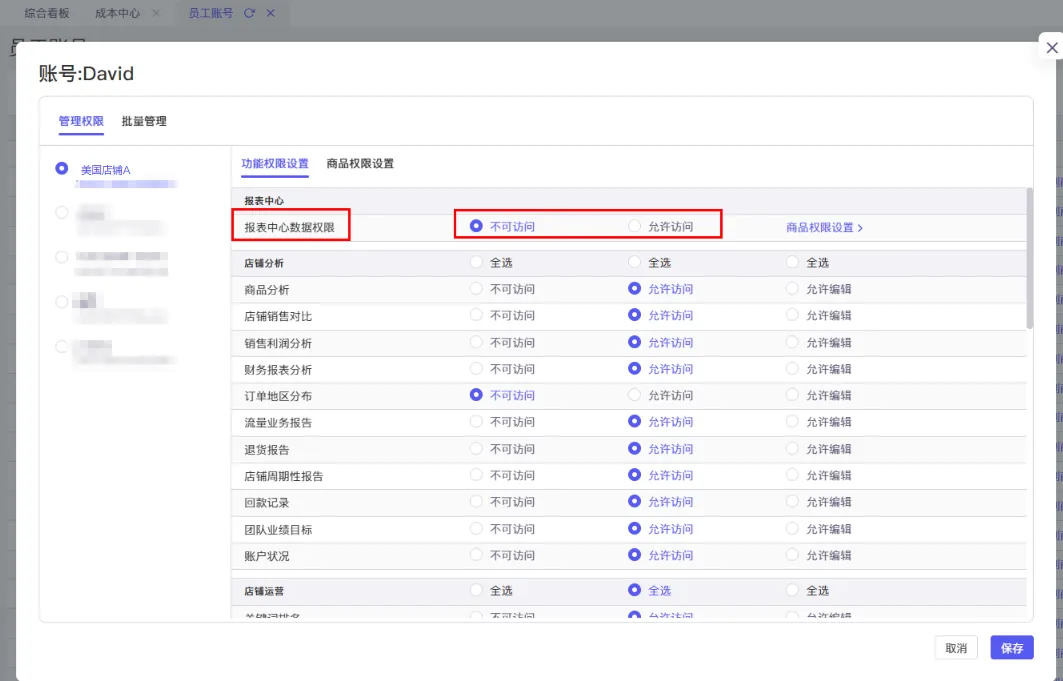
Task: Set 报表中心数据权限 to 允许访问
Action: (x=635, y=226)
